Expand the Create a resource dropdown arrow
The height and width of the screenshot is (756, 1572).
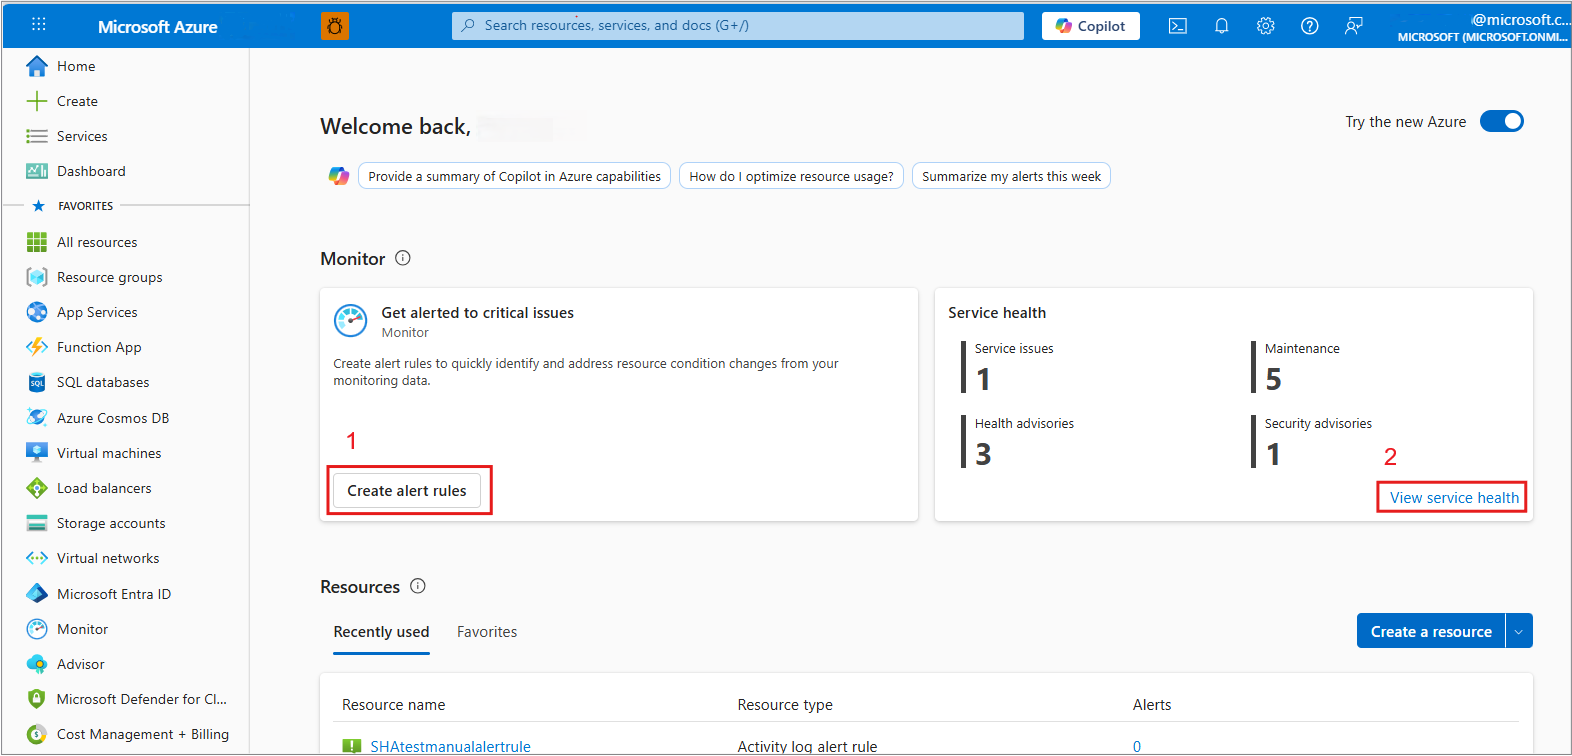(x=1519, y=631)
